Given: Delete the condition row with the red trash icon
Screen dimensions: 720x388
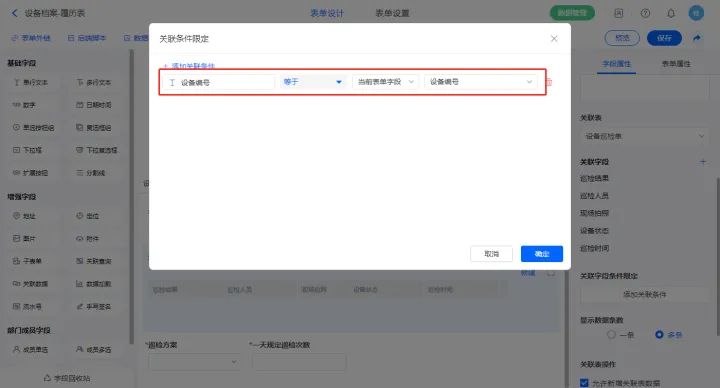Looking at the screenshot, I should (x=549, y=82).
